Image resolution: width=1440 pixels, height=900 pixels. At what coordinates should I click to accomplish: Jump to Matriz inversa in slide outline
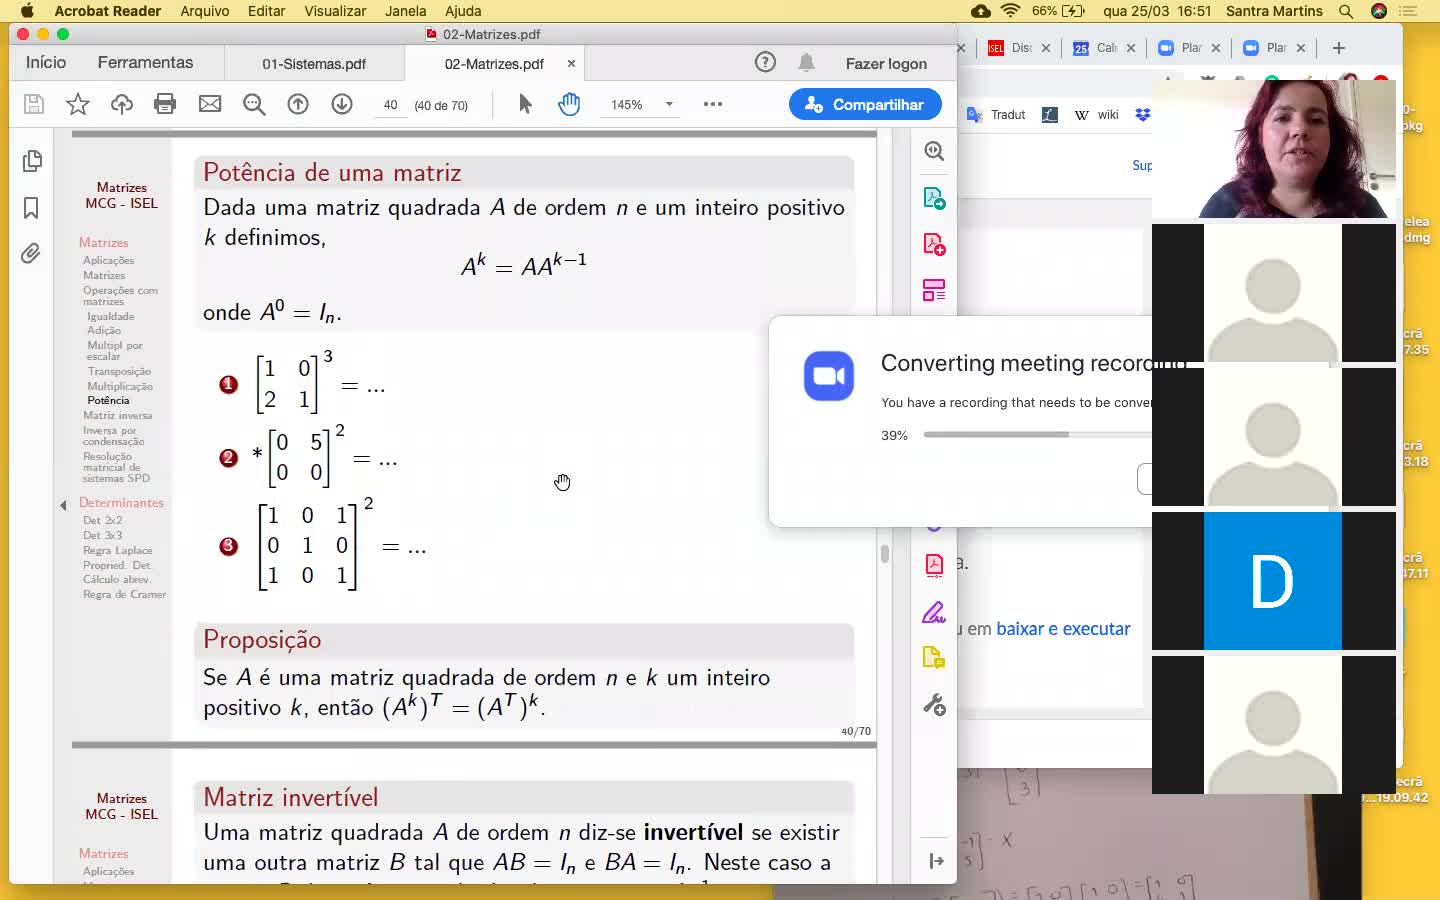117,415
